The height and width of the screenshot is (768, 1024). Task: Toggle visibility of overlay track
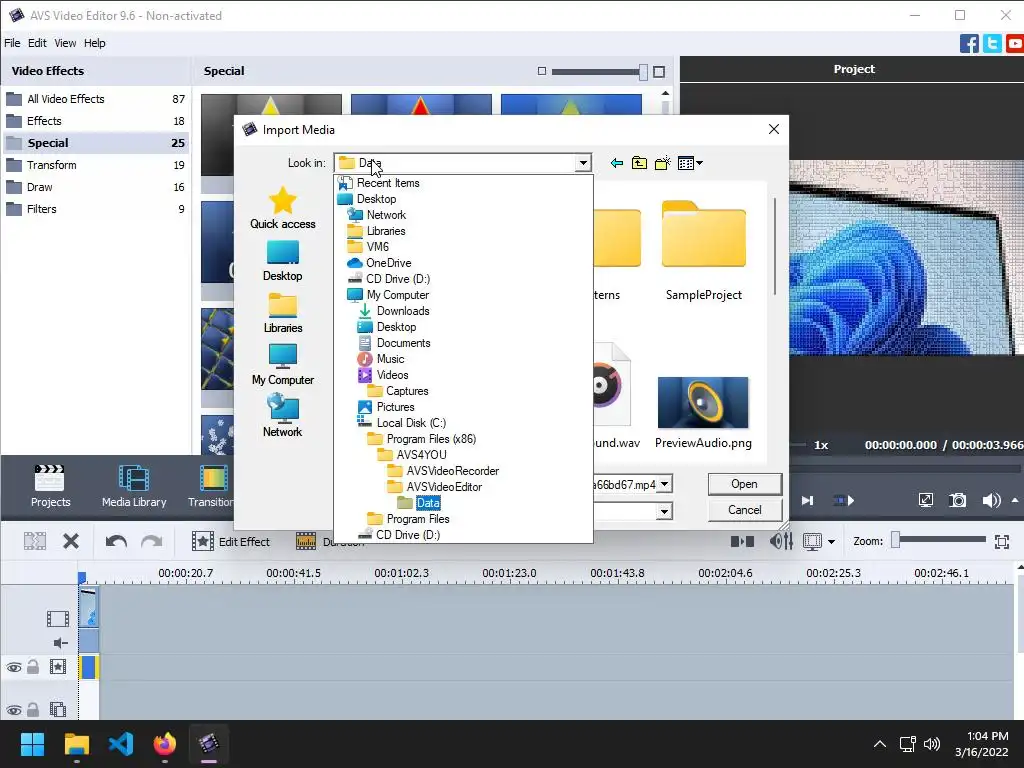[14, 710]
